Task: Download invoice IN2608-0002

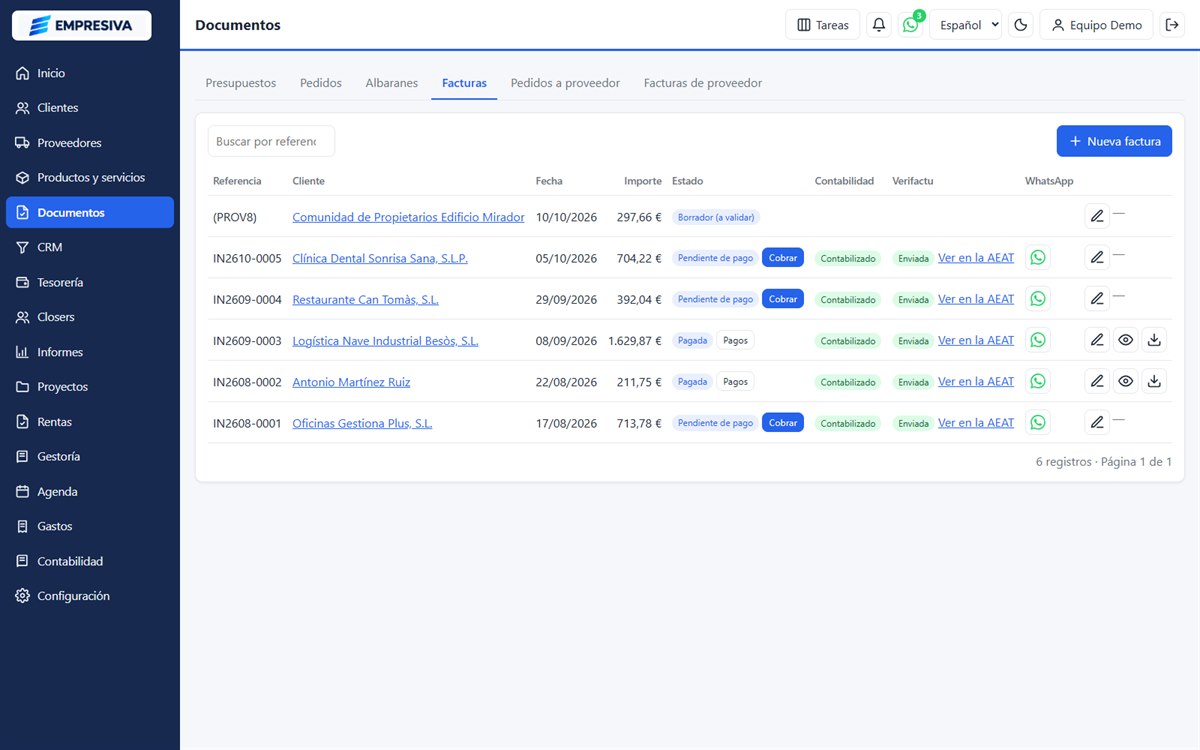Action: tap(1154, 381)
